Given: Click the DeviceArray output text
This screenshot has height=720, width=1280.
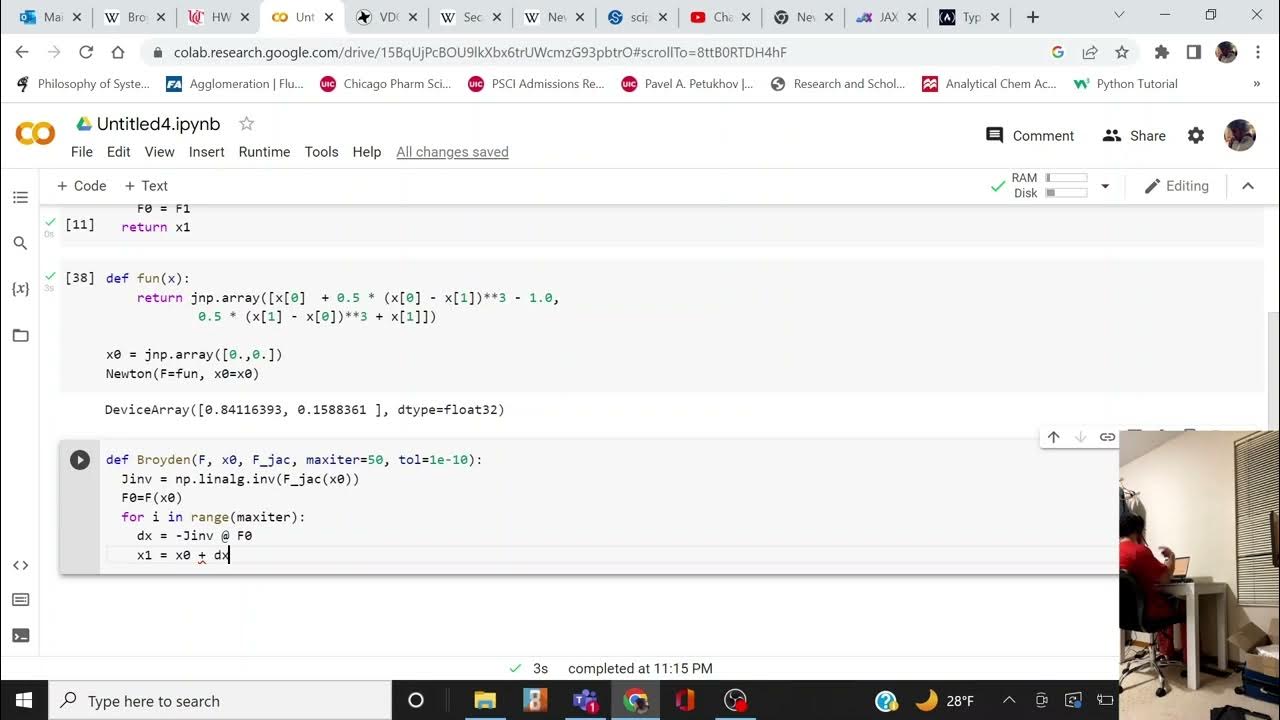Looking at the screenshot, I should (x=305, y=410).
